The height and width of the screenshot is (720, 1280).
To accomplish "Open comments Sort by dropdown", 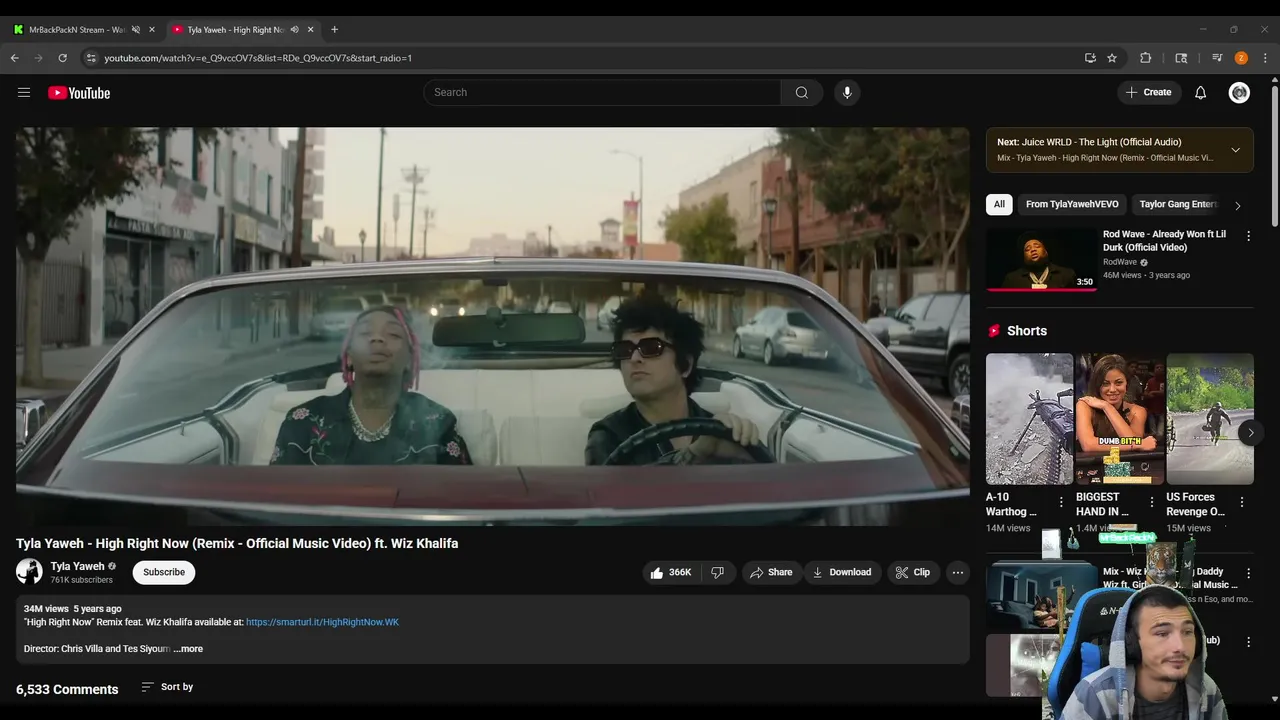I will tap(167, 687).
